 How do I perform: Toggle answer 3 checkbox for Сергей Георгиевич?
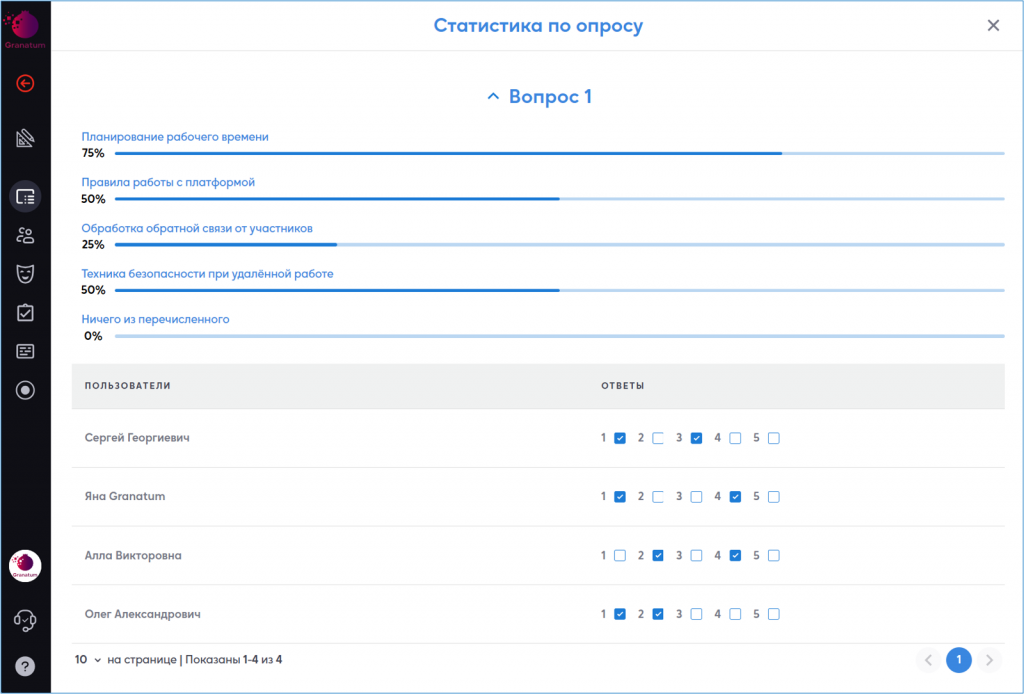click(x=696, y=438)
